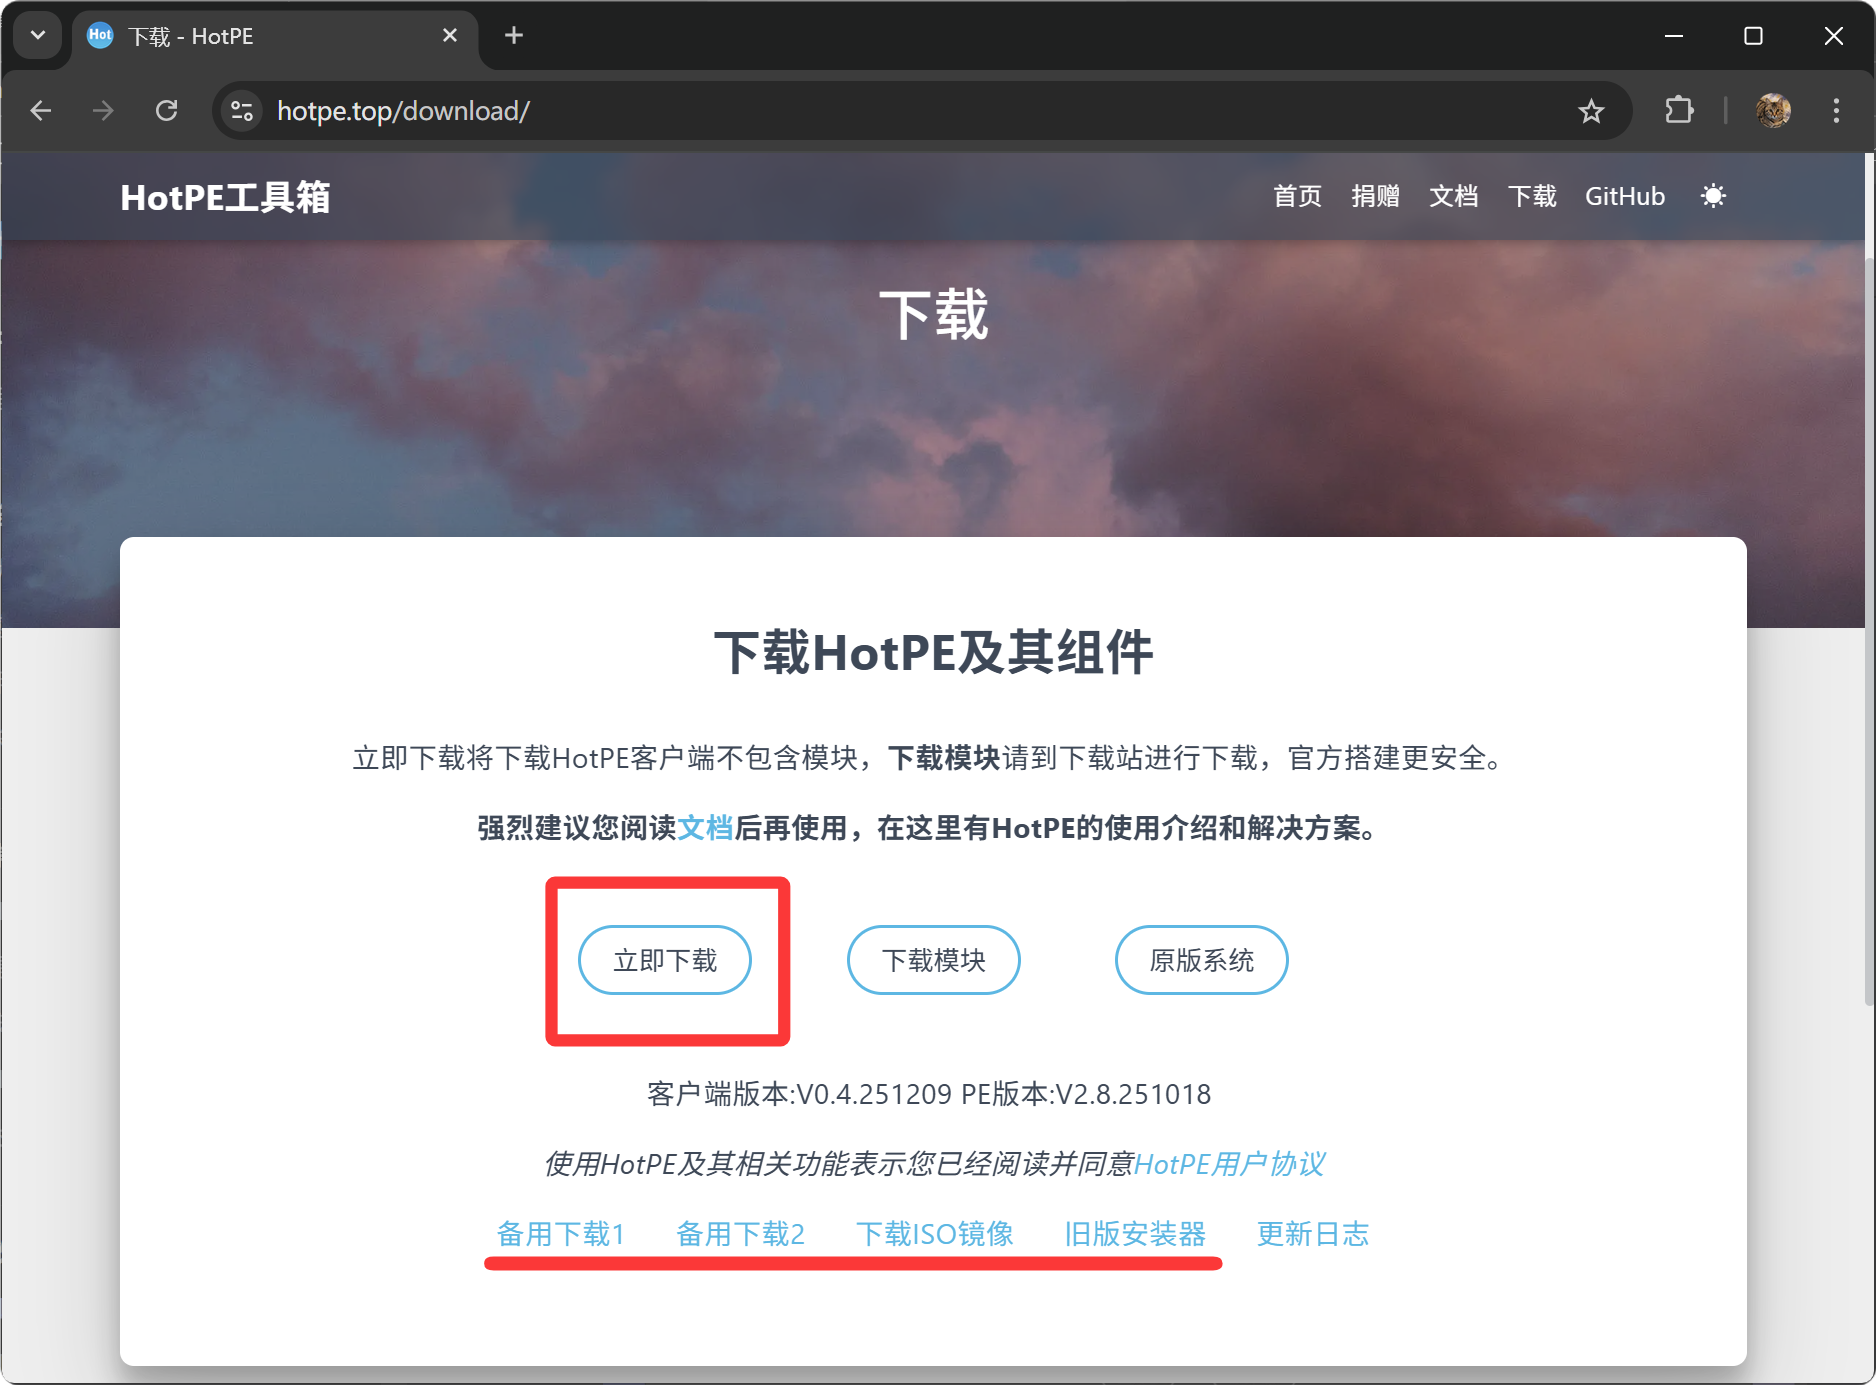This screenshot has width=1876, height=1385.
Task: Go to the 捐赠 navigation item
Action: click(x=1375, y=196)
